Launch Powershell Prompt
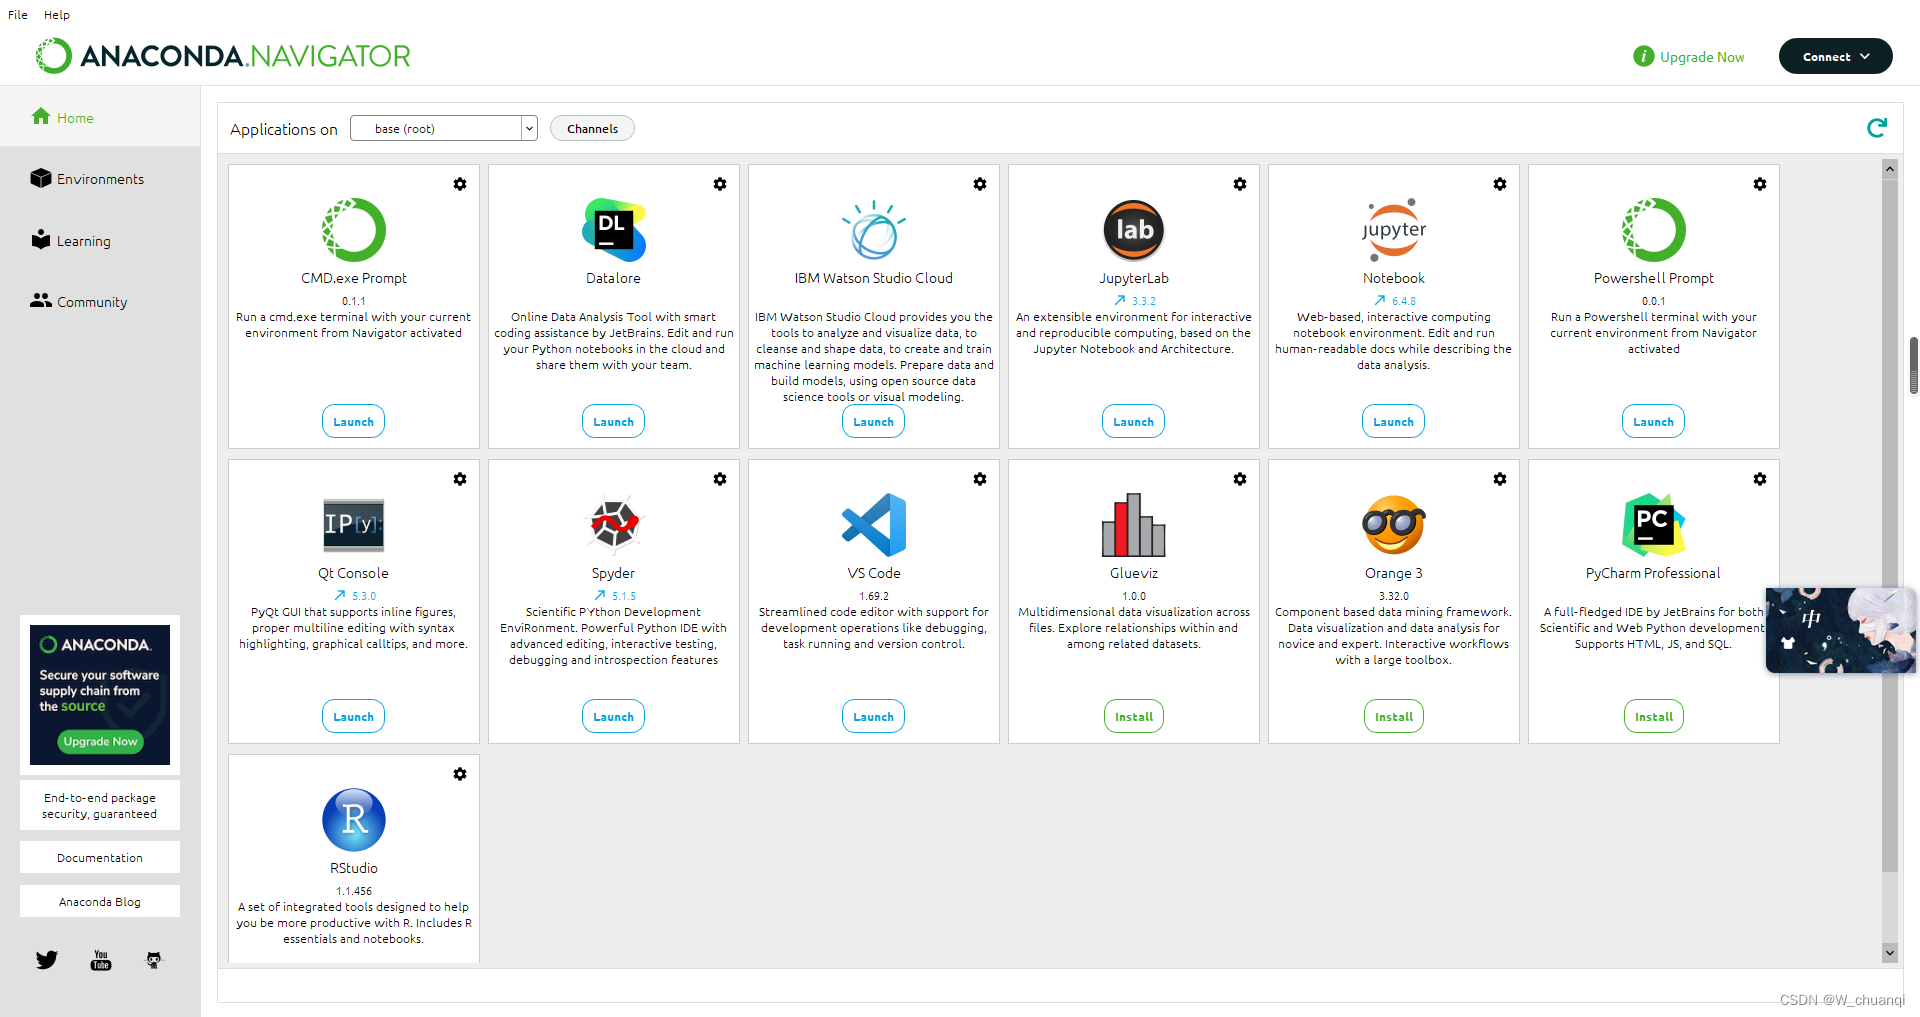 click(x=1653, y=421)
